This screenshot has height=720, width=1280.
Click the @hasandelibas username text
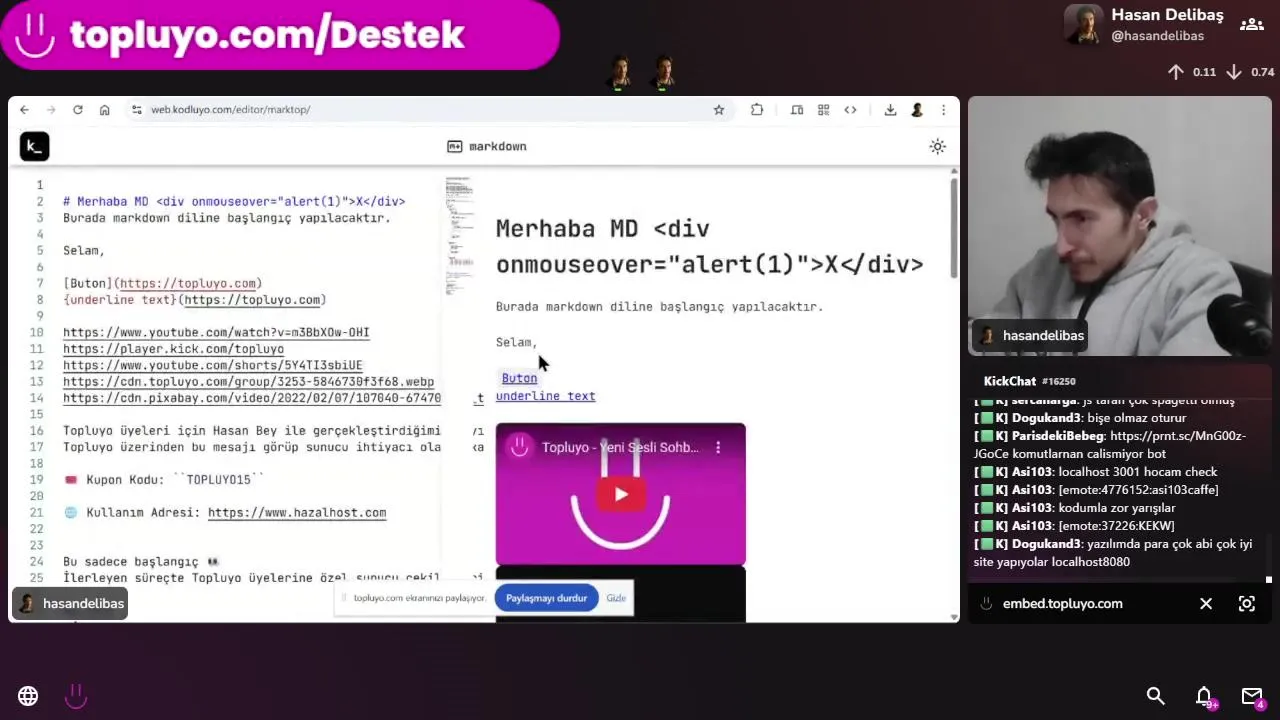[1158, 36]
